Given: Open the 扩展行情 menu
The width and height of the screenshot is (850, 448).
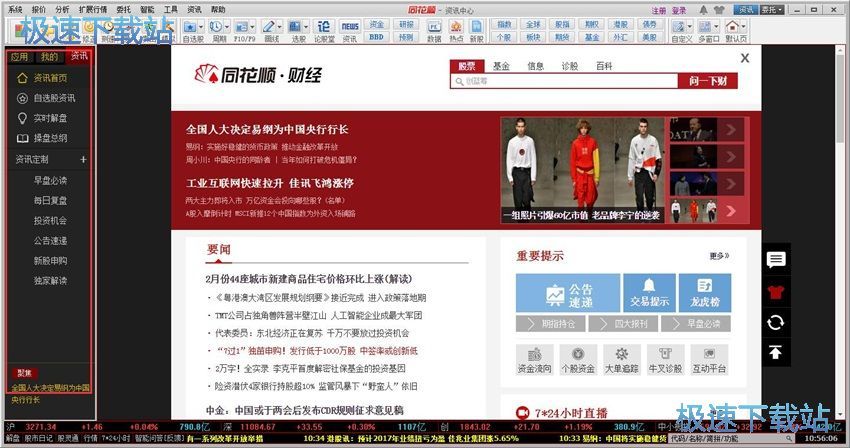Looking at the screenshot, I should click(x=93, y=9).
